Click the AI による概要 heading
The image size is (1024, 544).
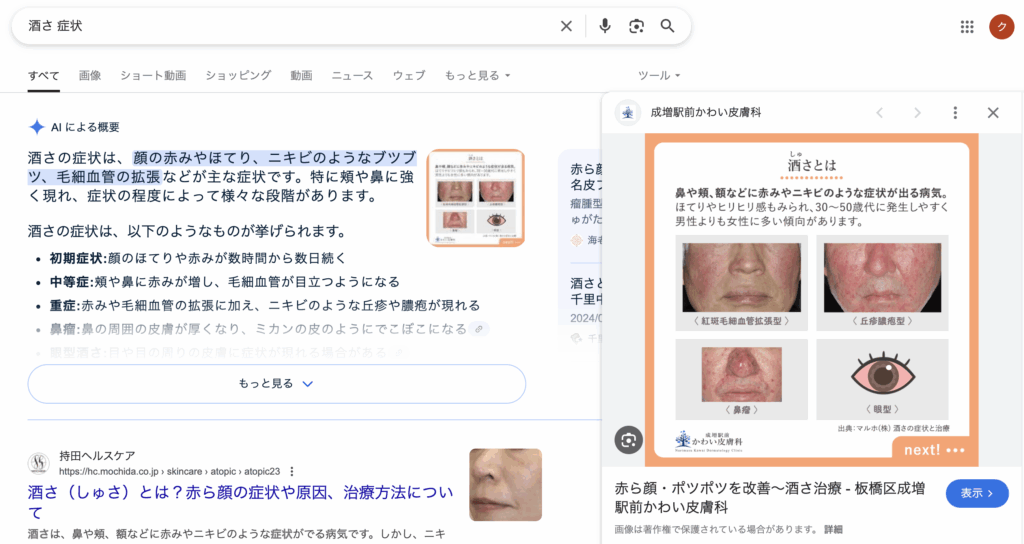pos(85,127)
